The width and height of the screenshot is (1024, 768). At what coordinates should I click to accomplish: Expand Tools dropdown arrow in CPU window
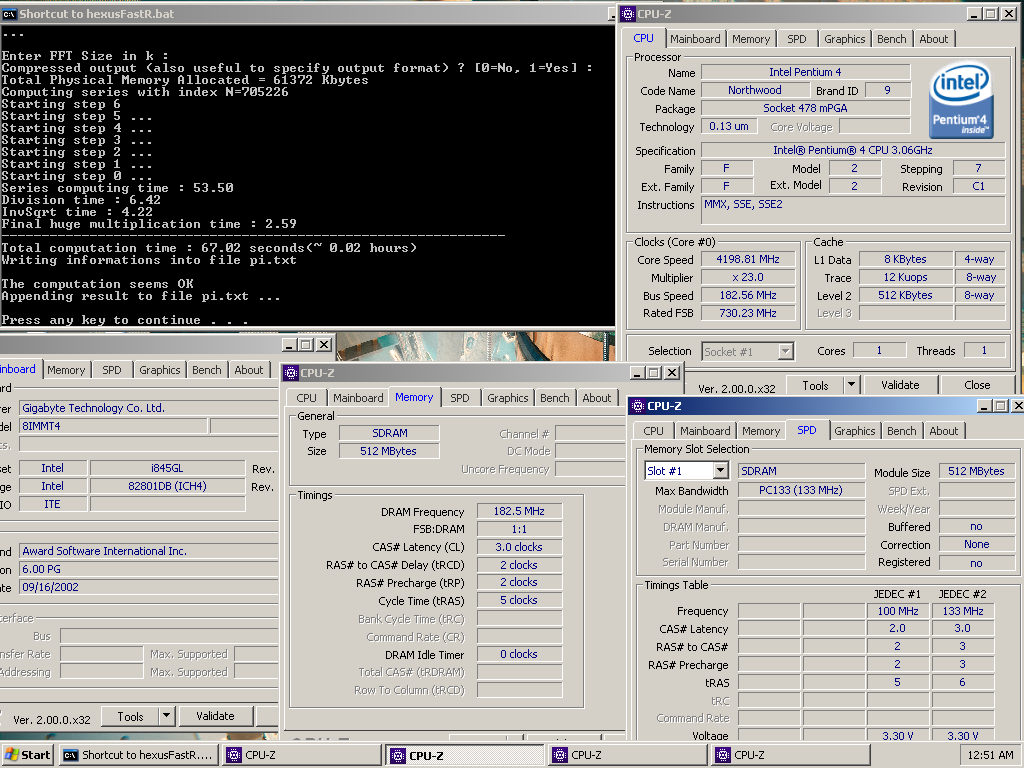(x=851, y=385)
